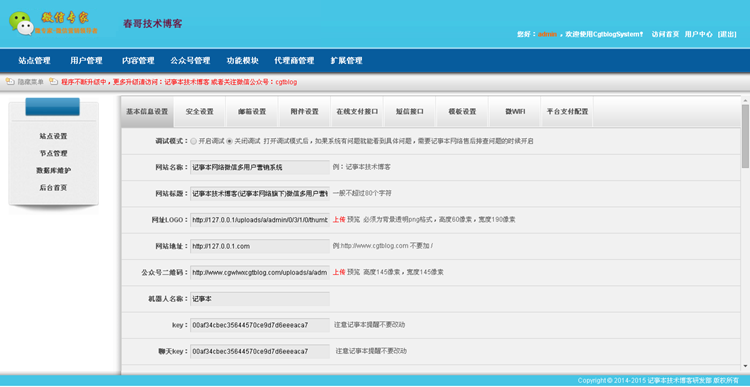
Task: Click the 例：记事本技术博客 hint text
Action: (x=362, y=167)
